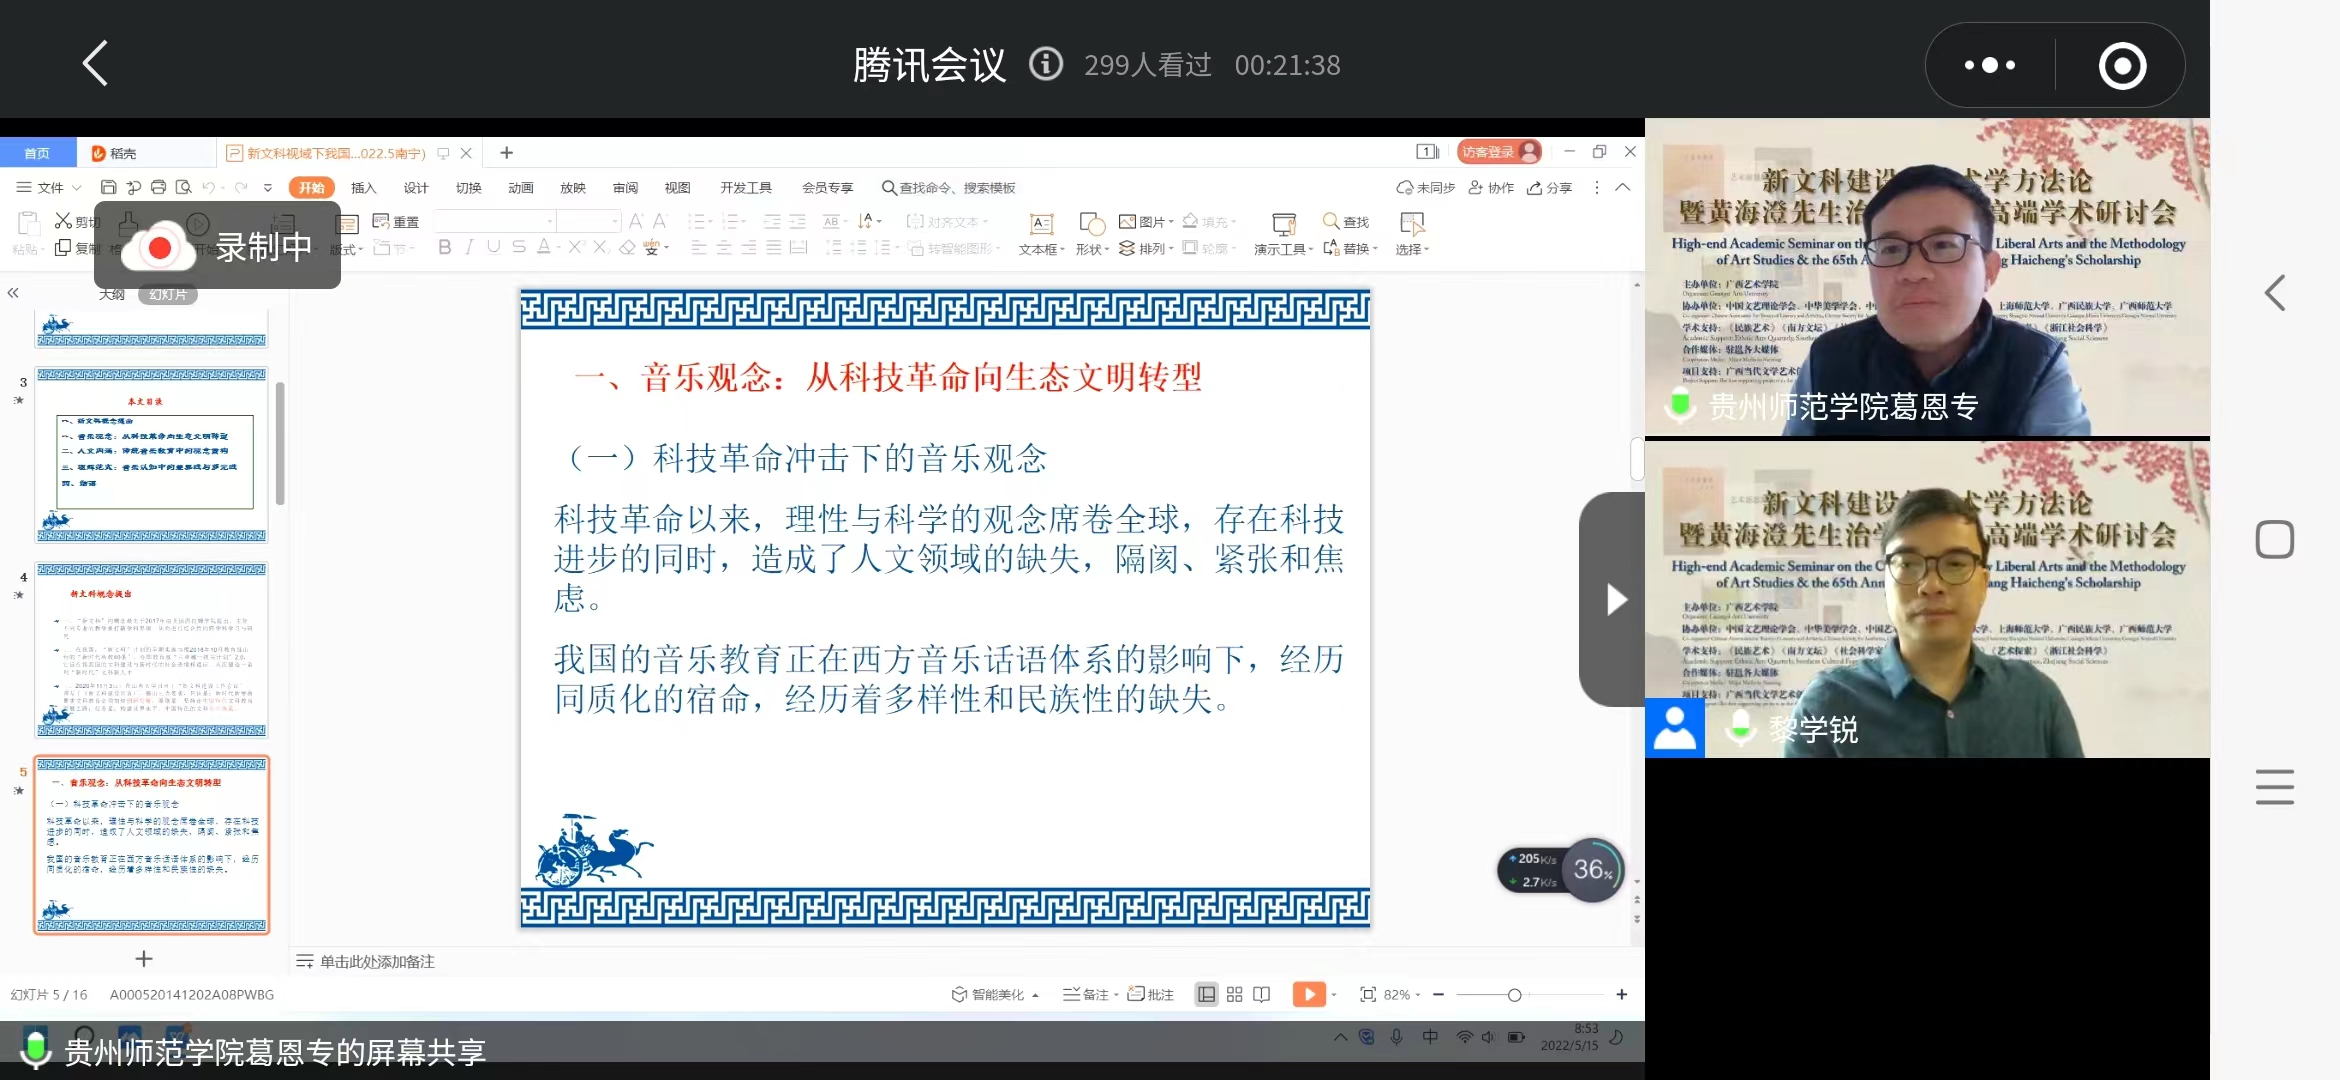Image resolution: width=2340 pixels, height=1080 pixels.
Task: Open the 设计 design ribbon tab
Action: [415, 188]
